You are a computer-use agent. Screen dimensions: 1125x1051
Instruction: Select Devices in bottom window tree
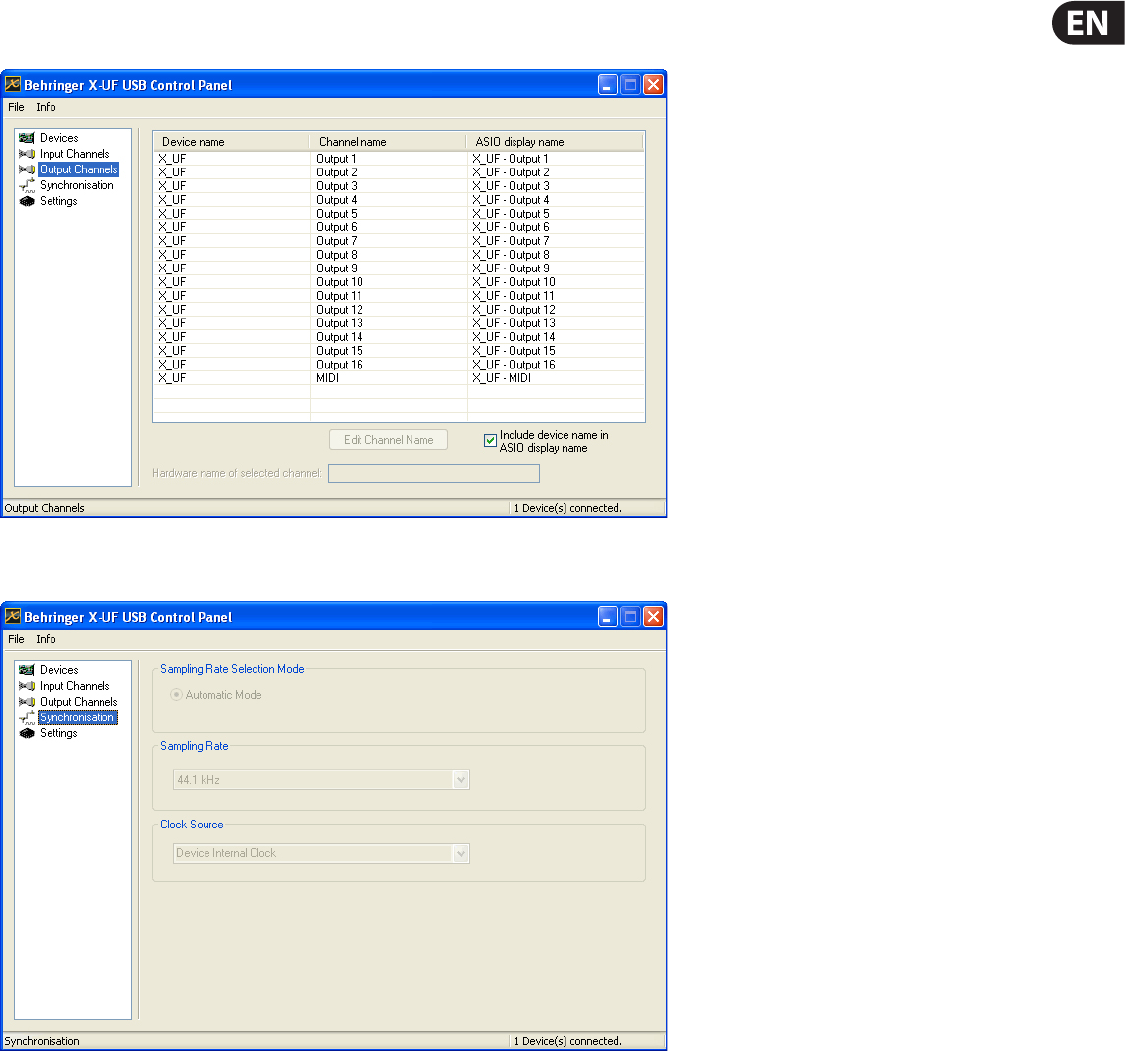pyautogui.click(x=59, y=670)
